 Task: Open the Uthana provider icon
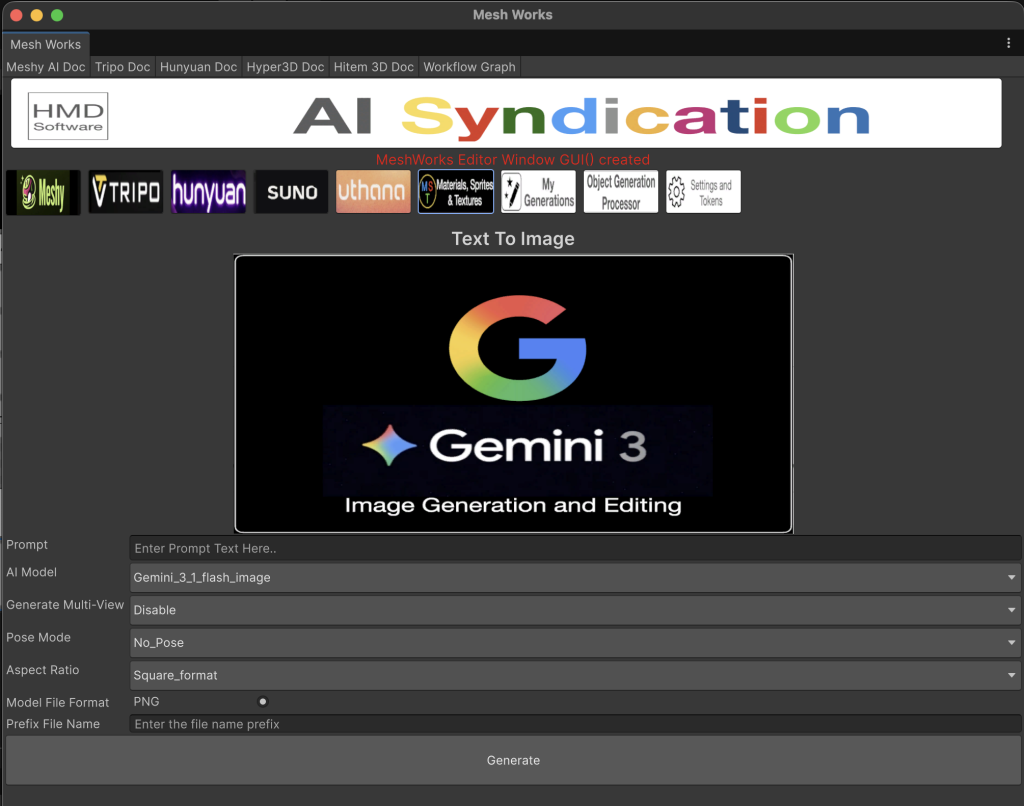point(373,192)
